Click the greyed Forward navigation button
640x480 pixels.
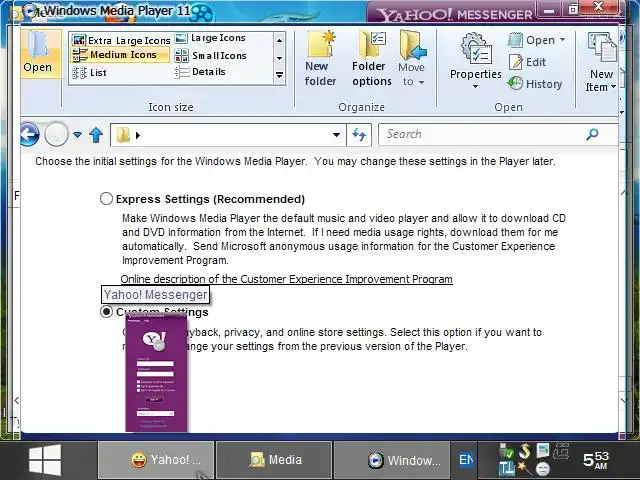tap(56, 134)
